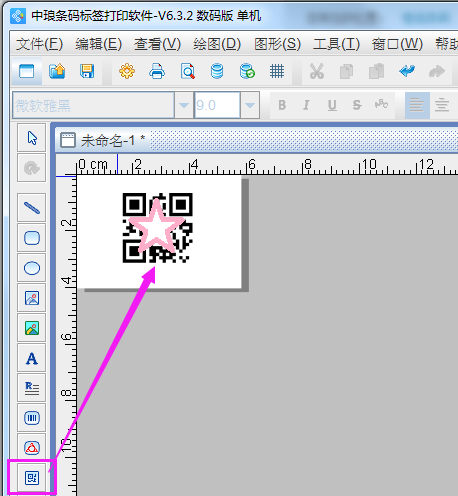Click the font size field 9.0

pos(217,105)
